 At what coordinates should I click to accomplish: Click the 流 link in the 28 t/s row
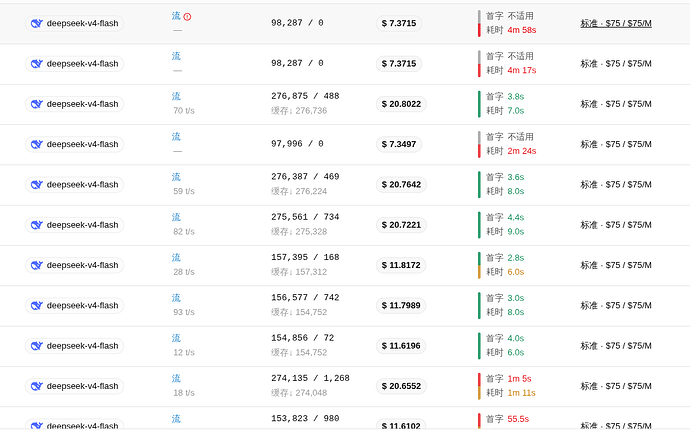[176, 257]
